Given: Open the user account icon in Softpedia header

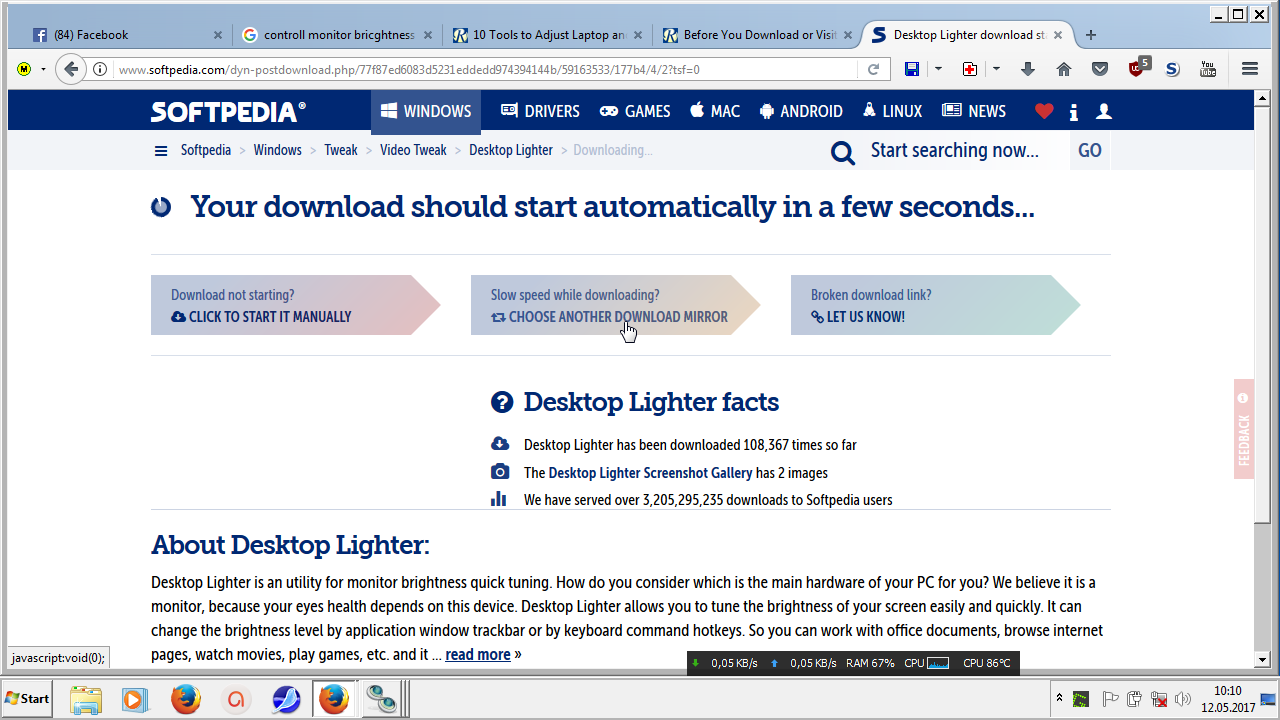Looking at the screenshot, I should [1104, 111].
